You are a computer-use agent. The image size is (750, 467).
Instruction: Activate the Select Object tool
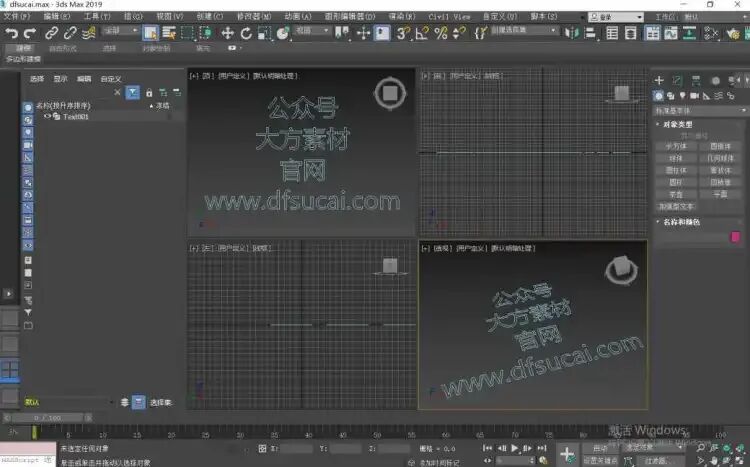pos(150,33)
